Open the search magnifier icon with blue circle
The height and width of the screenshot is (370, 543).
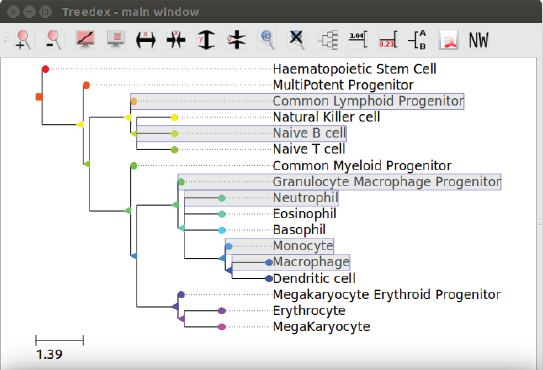coord(267,39)
